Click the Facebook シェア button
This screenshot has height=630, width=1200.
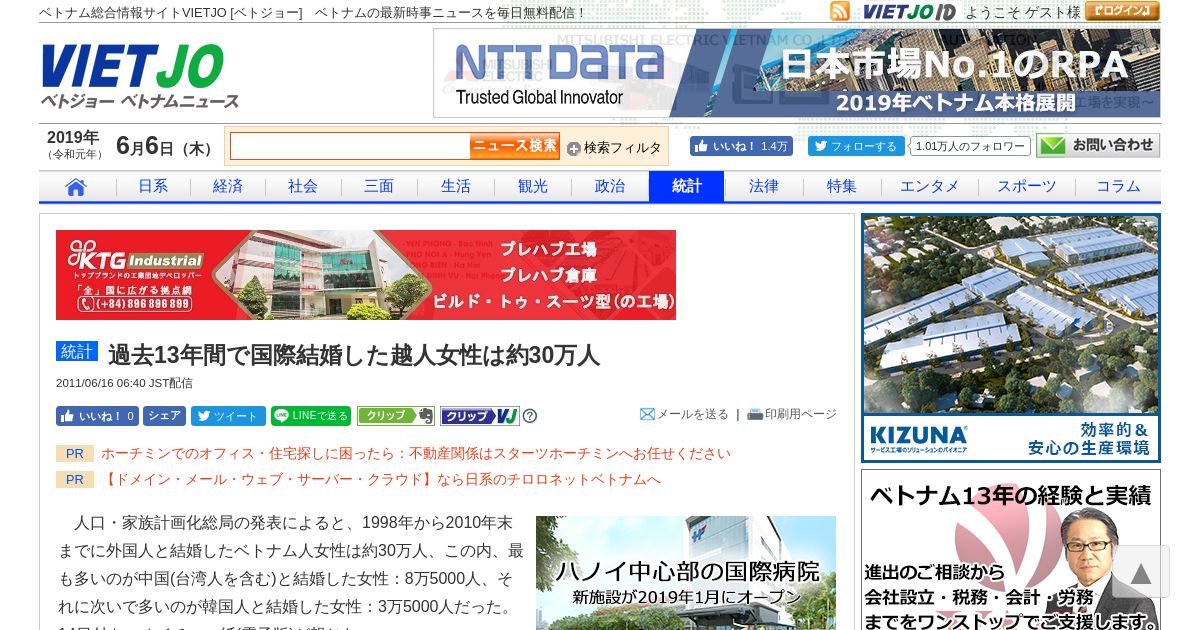164,416
